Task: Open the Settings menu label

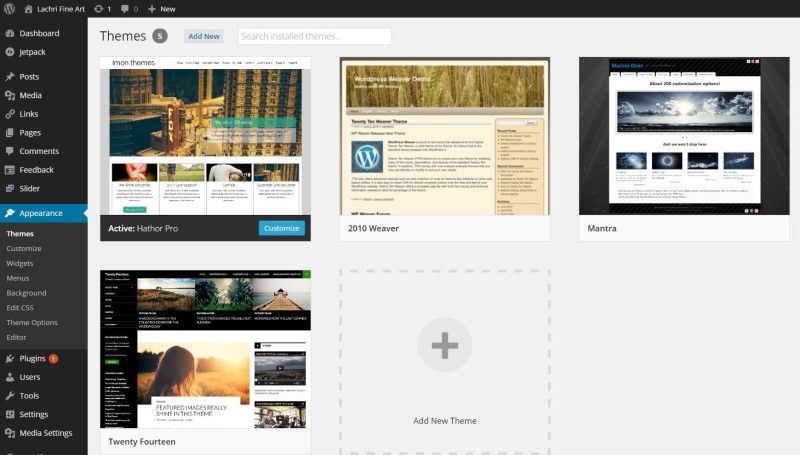Action: pos(34,414)
